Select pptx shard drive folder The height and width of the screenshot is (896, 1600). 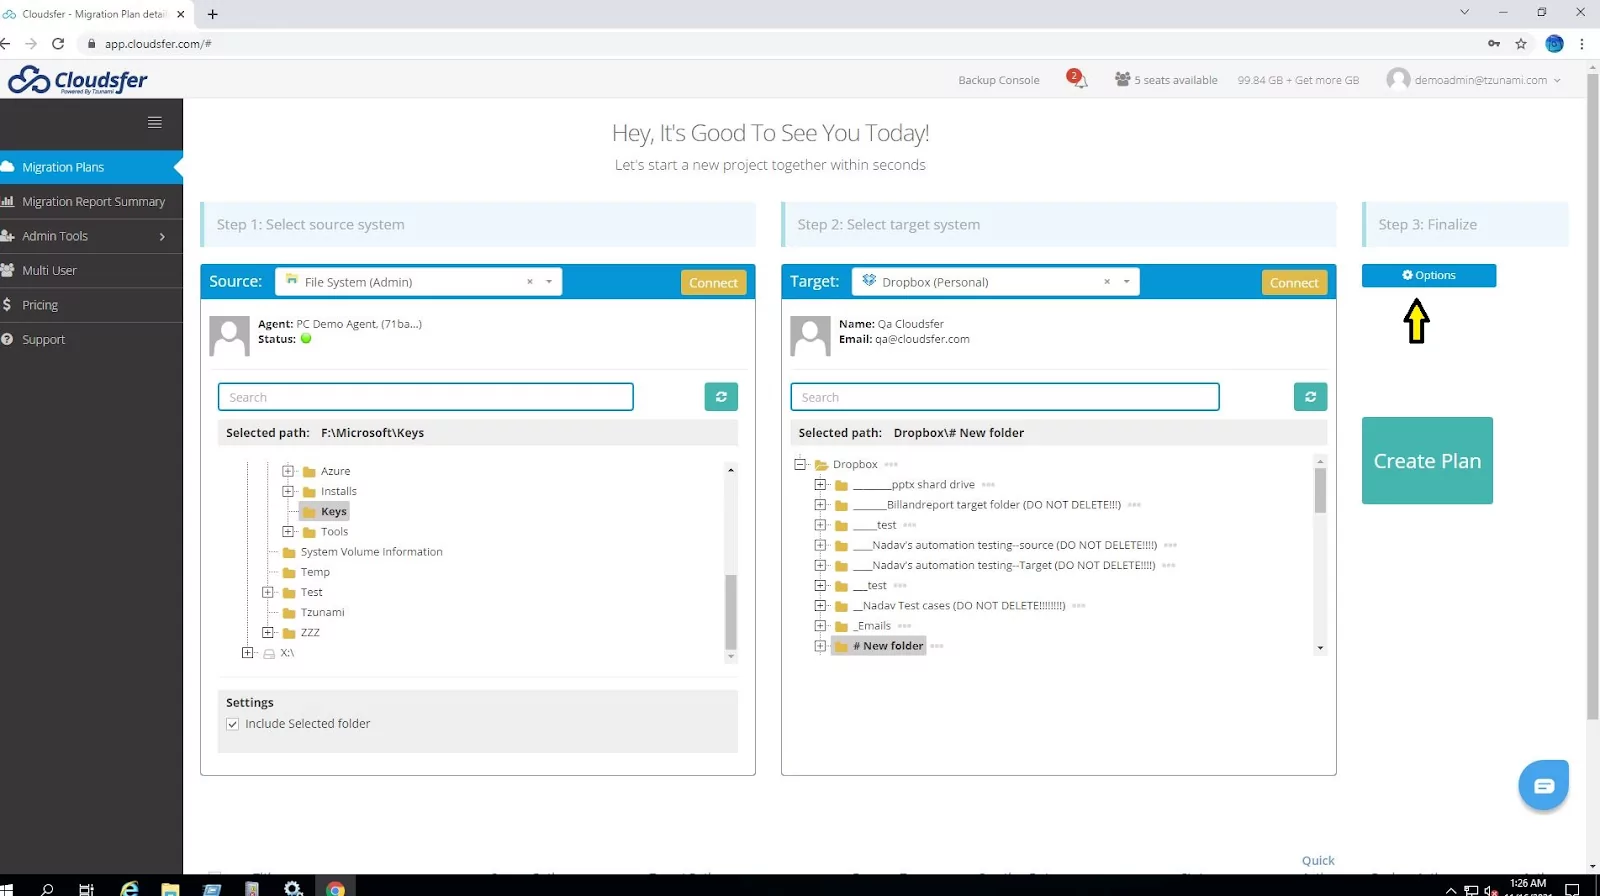[x=913, y=485]
